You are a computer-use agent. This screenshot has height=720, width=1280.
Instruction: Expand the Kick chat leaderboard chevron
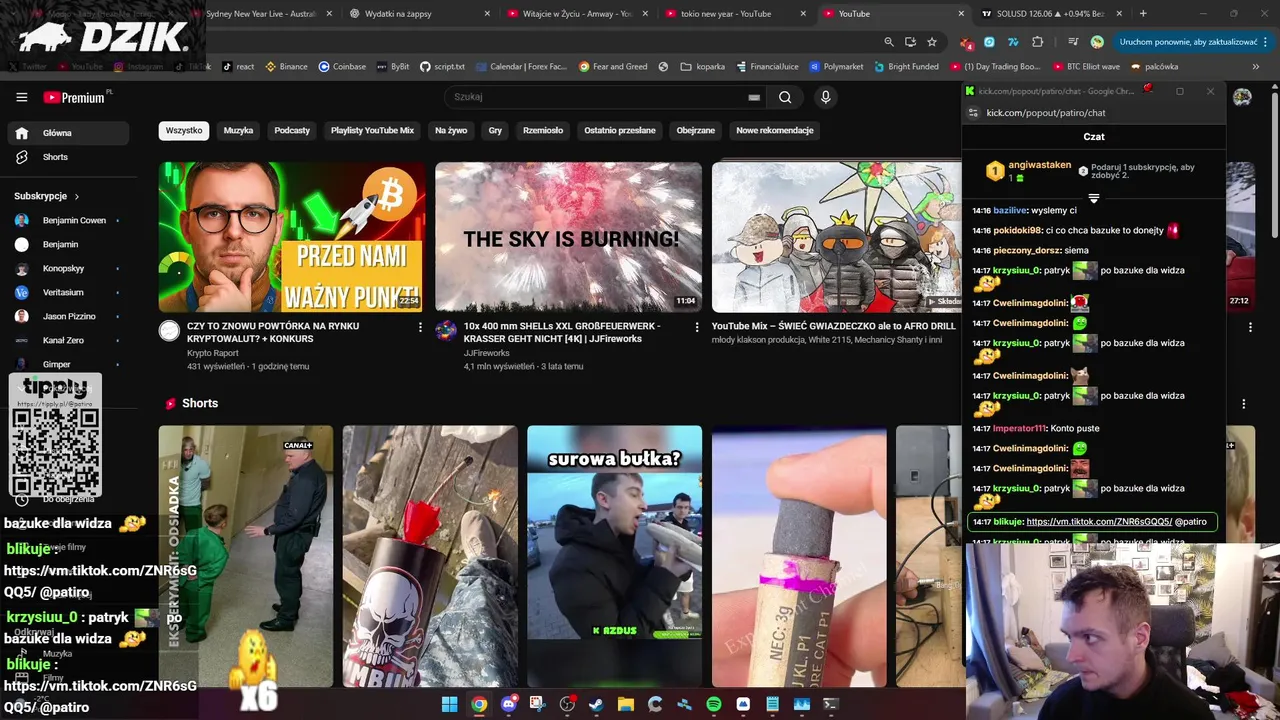(1093, 199)
